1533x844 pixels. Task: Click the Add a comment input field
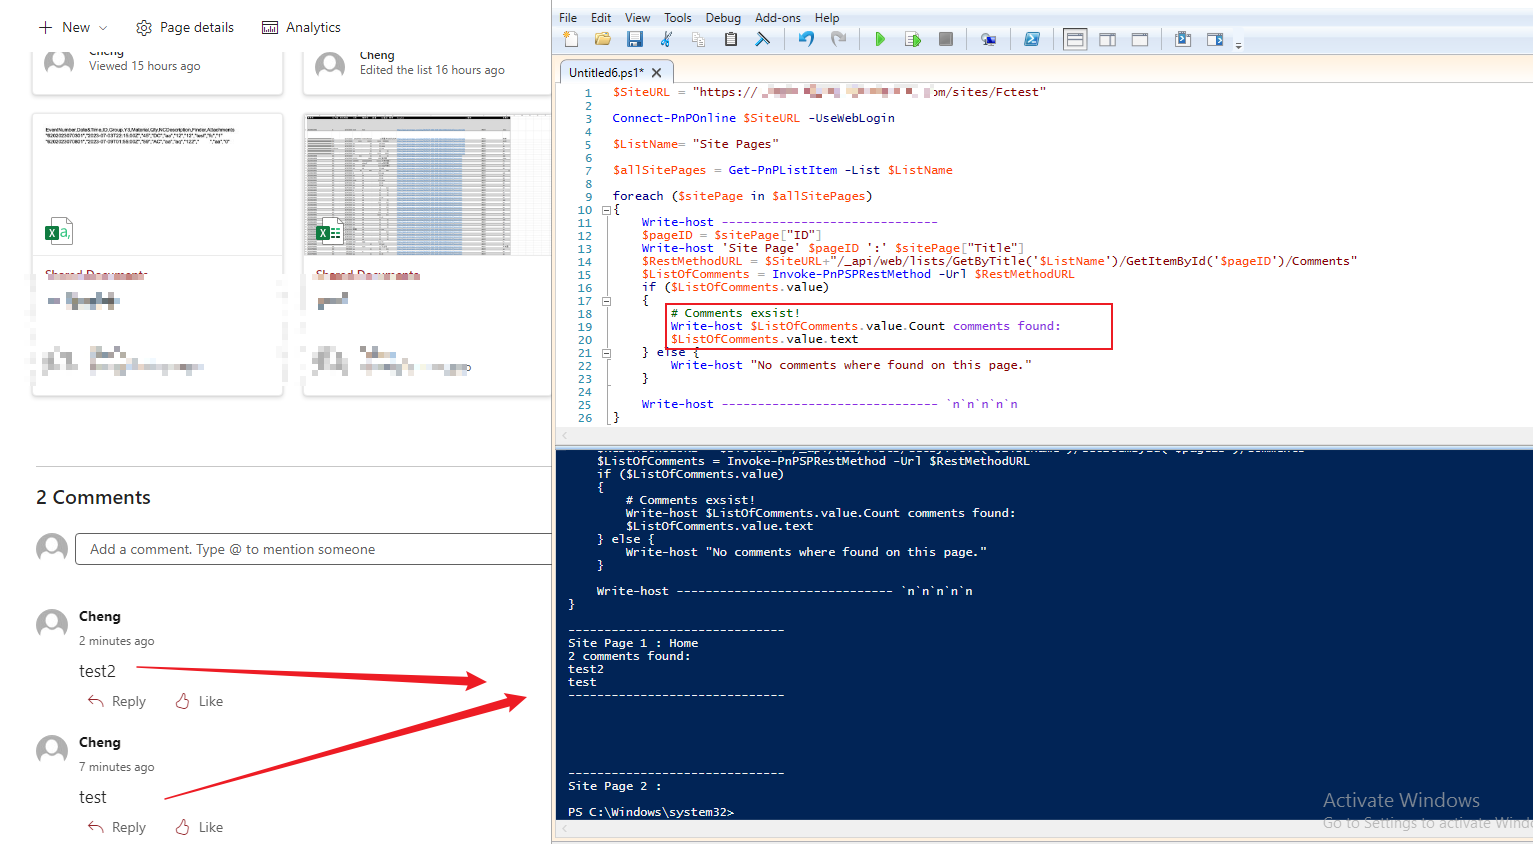point(315,549)
